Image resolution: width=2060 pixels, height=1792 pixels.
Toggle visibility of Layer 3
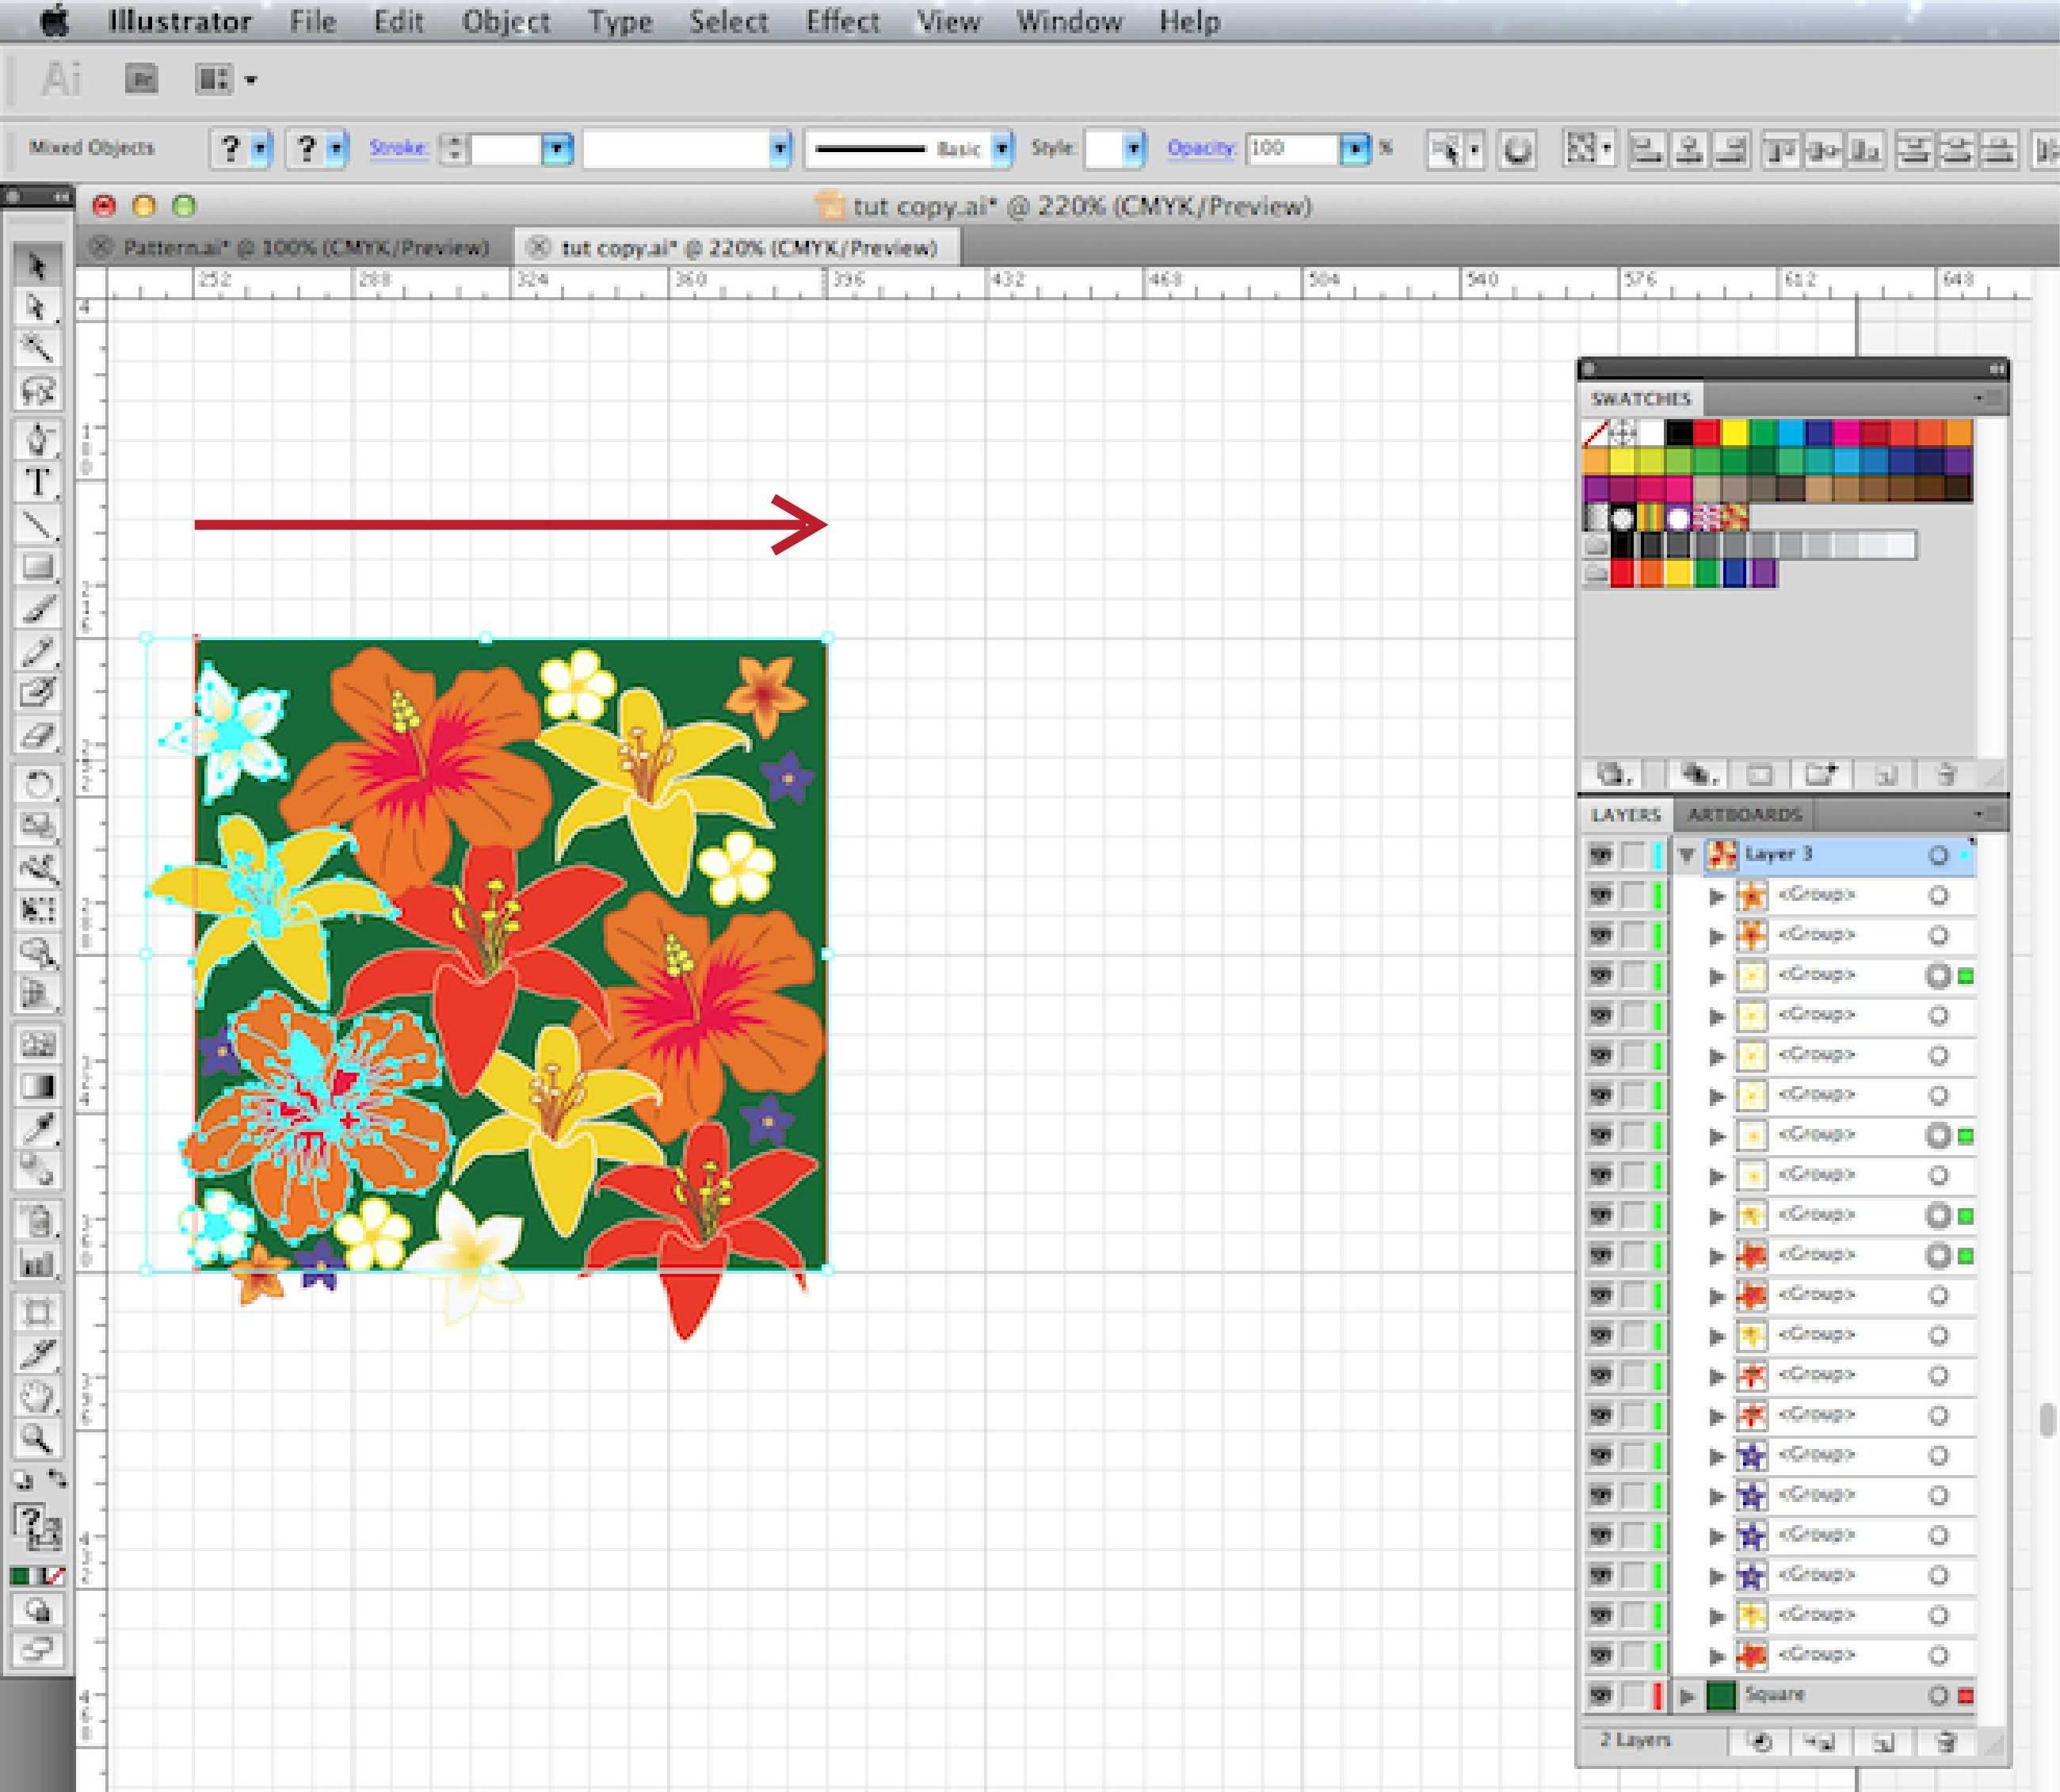[x=1604, y=856]
